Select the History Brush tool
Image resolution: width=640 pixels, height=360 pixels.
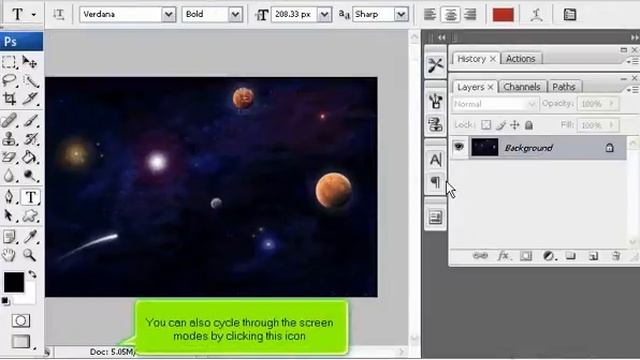click(x=31, y=139)
